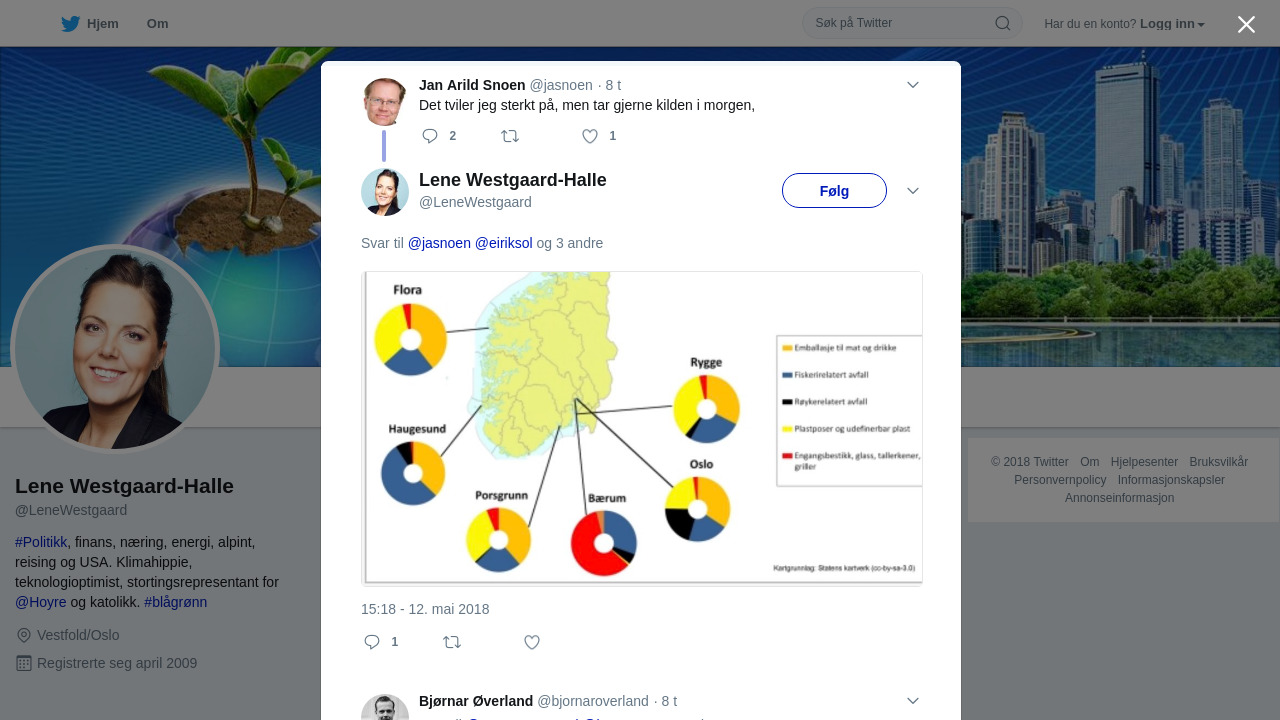Open the Annonseinformasjon footer link
1280x720 pixels.
tap(1119, 498)
